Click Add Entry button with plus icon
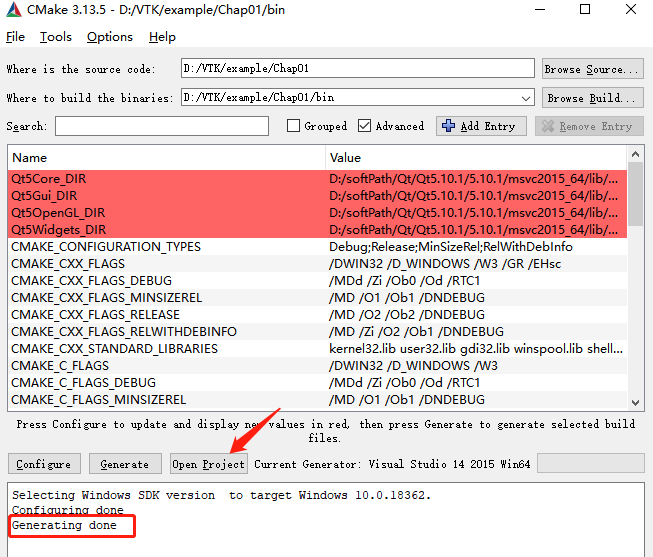Screen dimensions: 653x557 tap(481, 126)
